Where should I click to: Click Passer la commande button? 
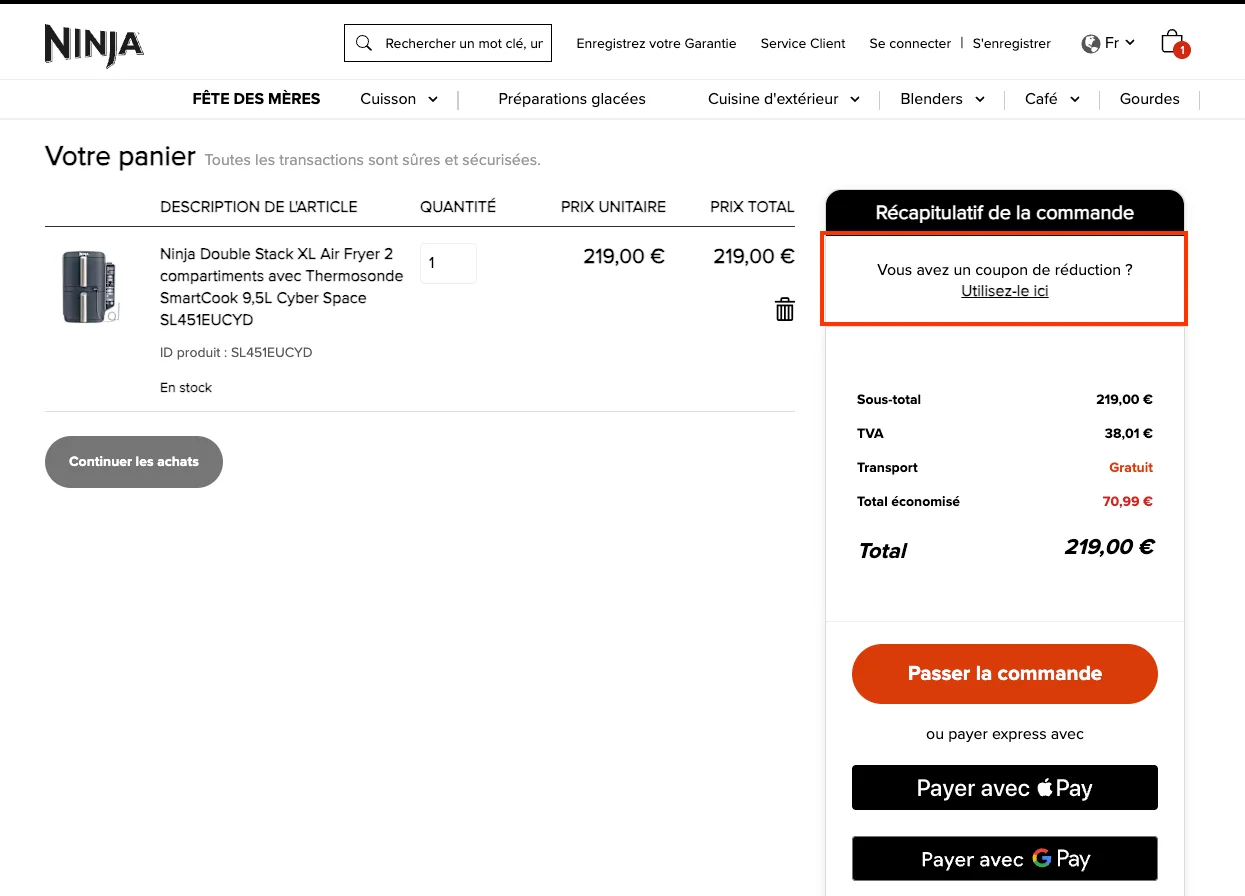click(x=1005, y=674)
